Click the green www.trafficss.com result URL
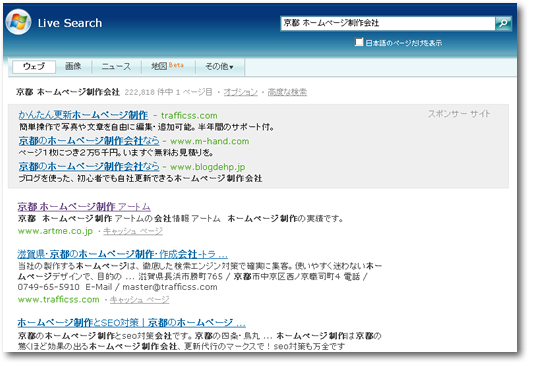533x366 pixels. (58, 299)
